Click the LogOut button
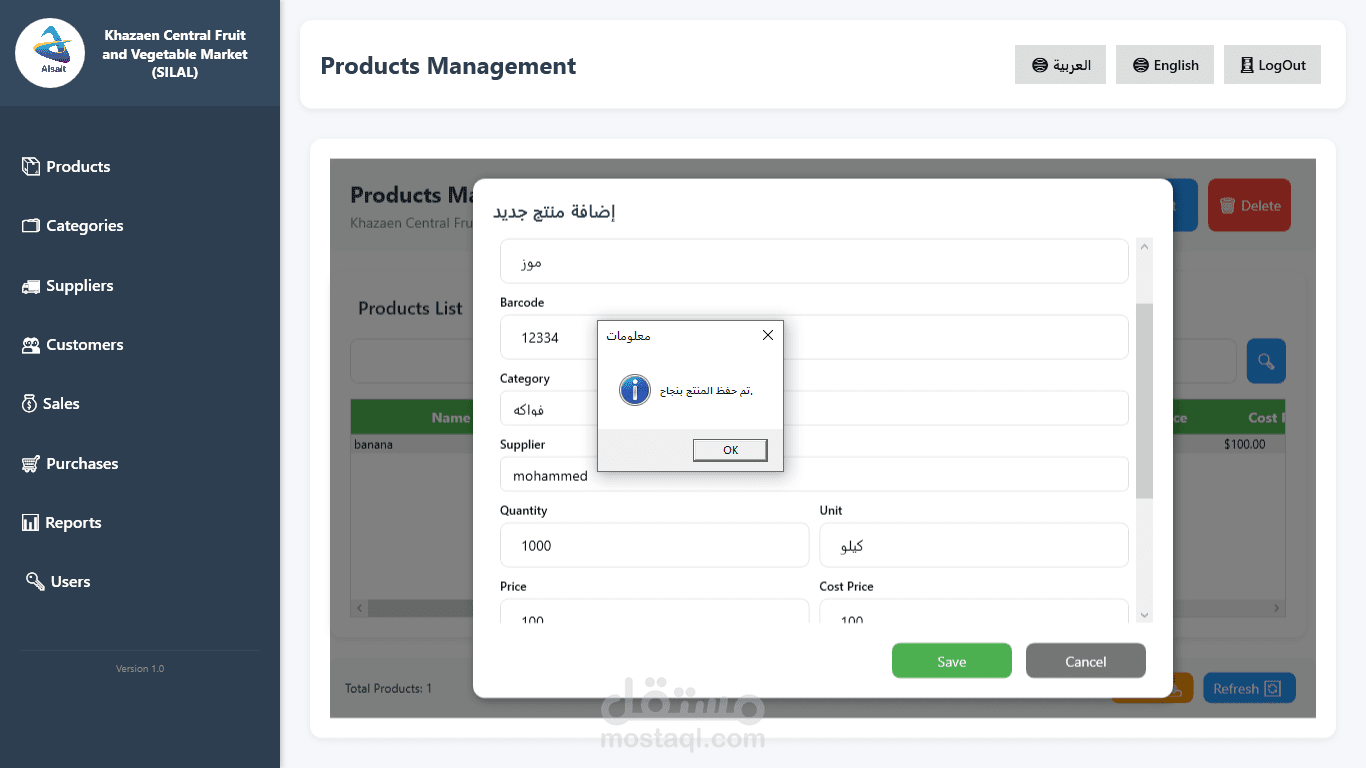 1272,65
